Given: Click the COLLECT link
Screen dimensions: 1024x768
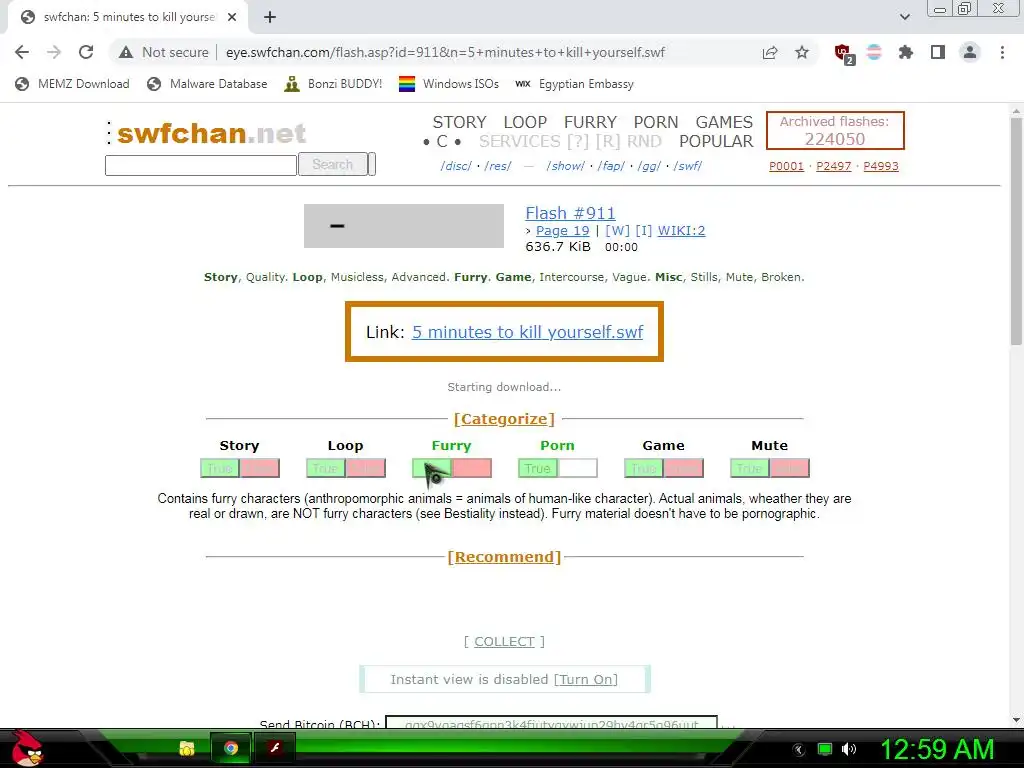Looking at the screenshot, I should 504,641.
